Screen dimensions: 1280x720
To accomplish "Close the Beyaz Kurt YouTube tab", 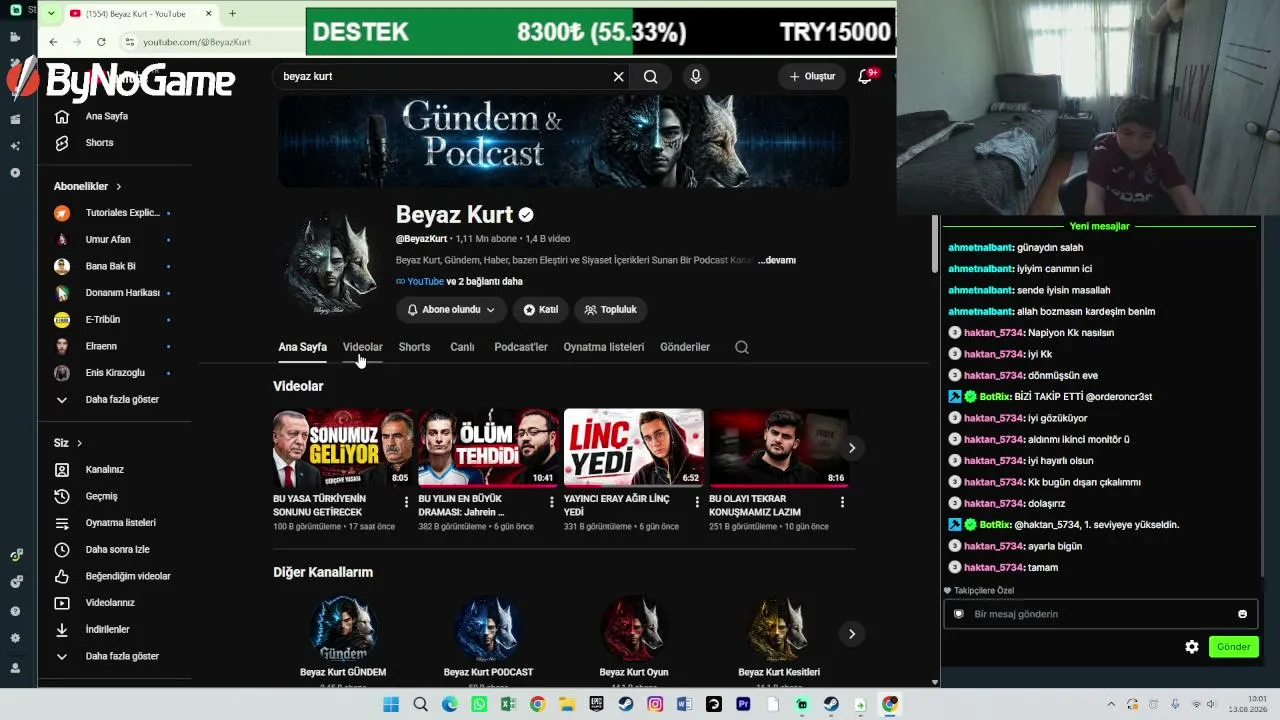I will 208,14.
